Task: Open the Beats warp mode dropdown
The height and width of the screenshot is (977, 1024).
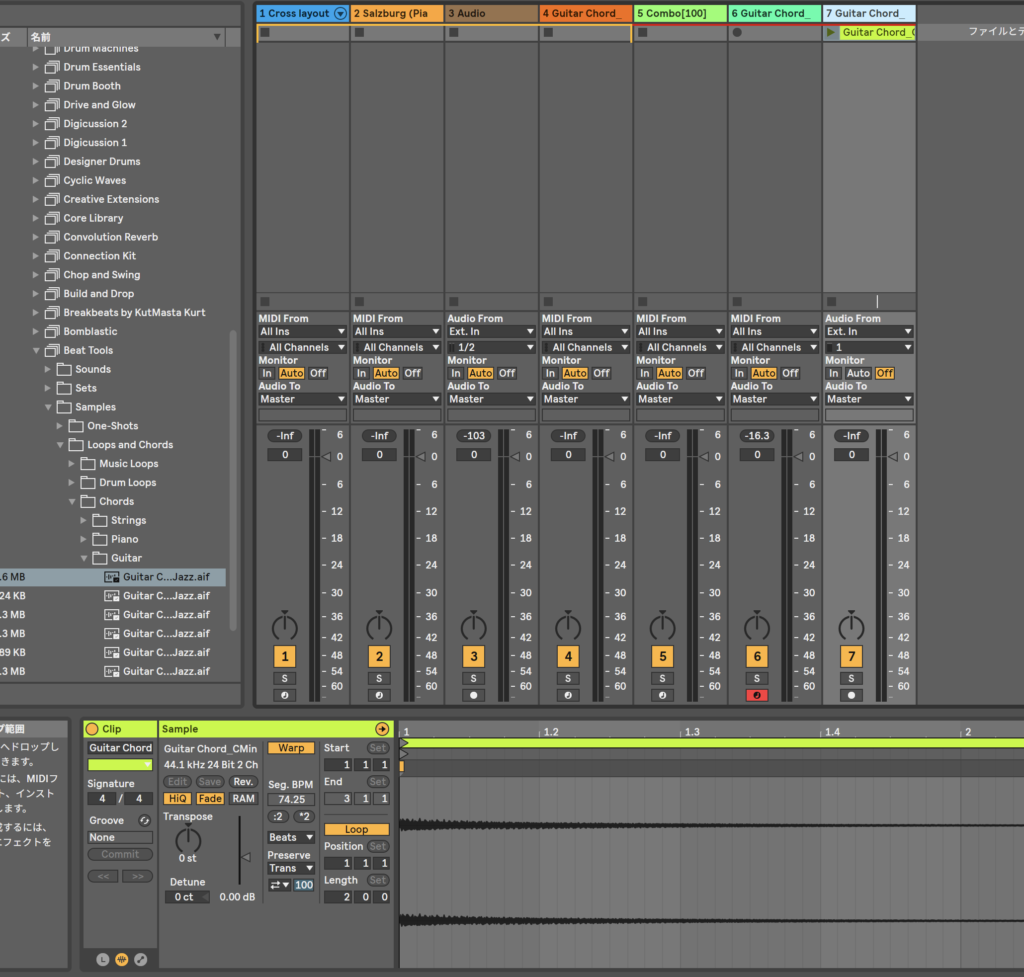Action: [291, 837]
